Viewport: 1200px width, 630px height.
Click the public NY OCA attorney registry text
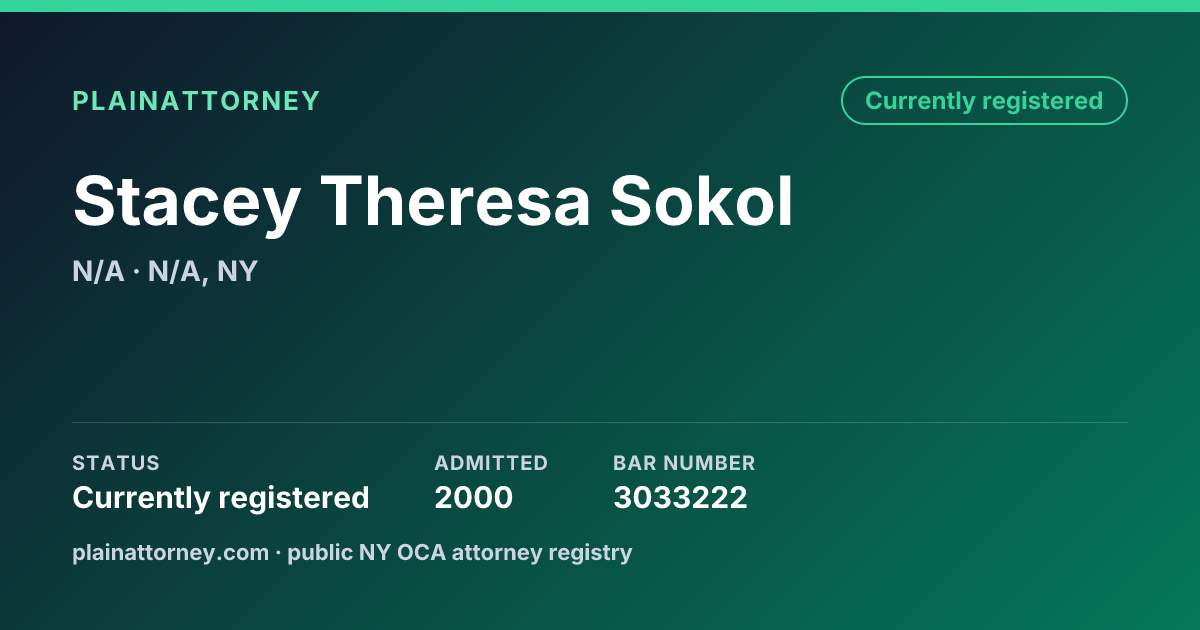click(460, 552)
